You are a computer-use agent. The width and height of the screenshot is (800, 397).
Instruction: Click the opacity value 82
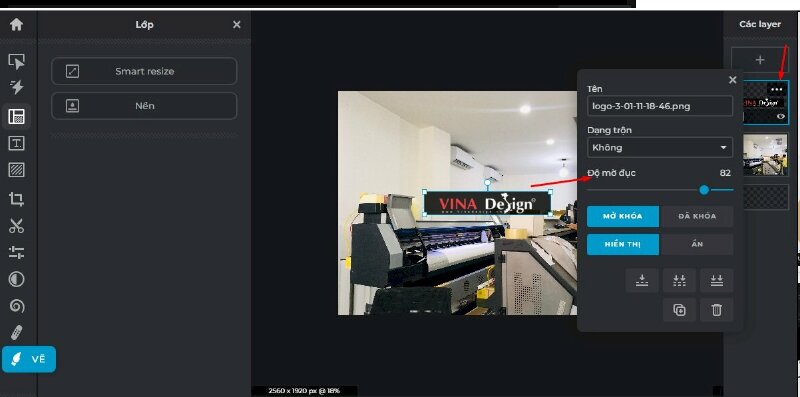click(725, 173)
